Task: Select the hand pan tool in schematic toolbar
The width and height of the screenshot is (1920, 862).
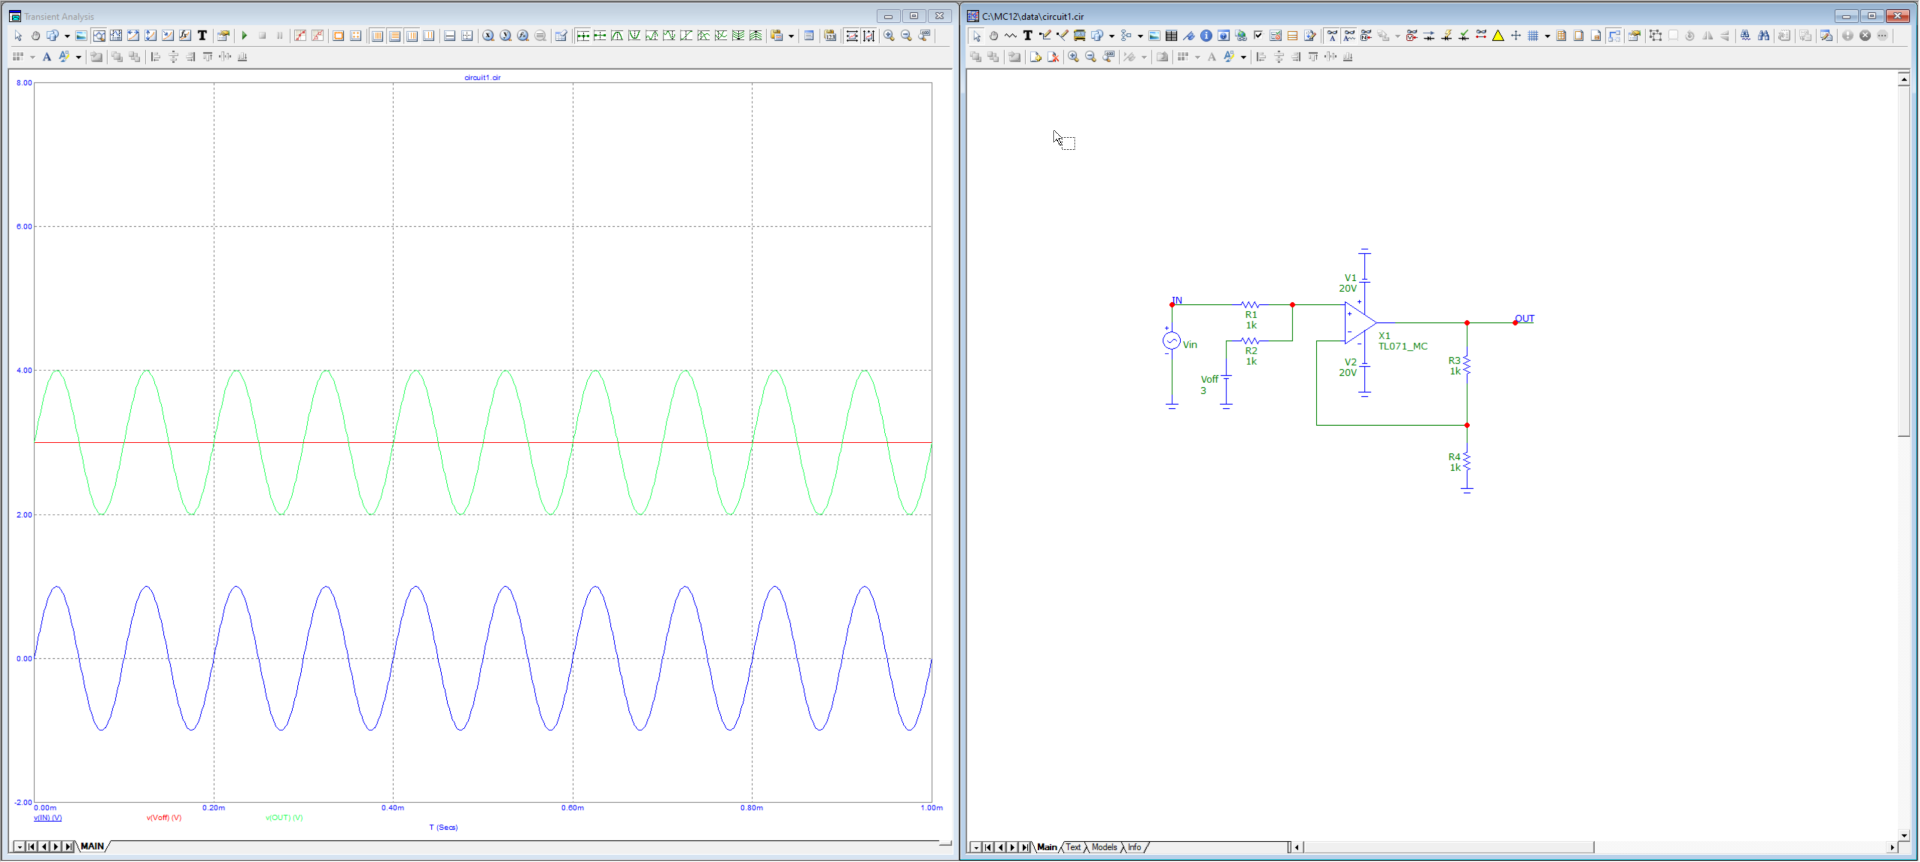Action: tap(993, 36)
